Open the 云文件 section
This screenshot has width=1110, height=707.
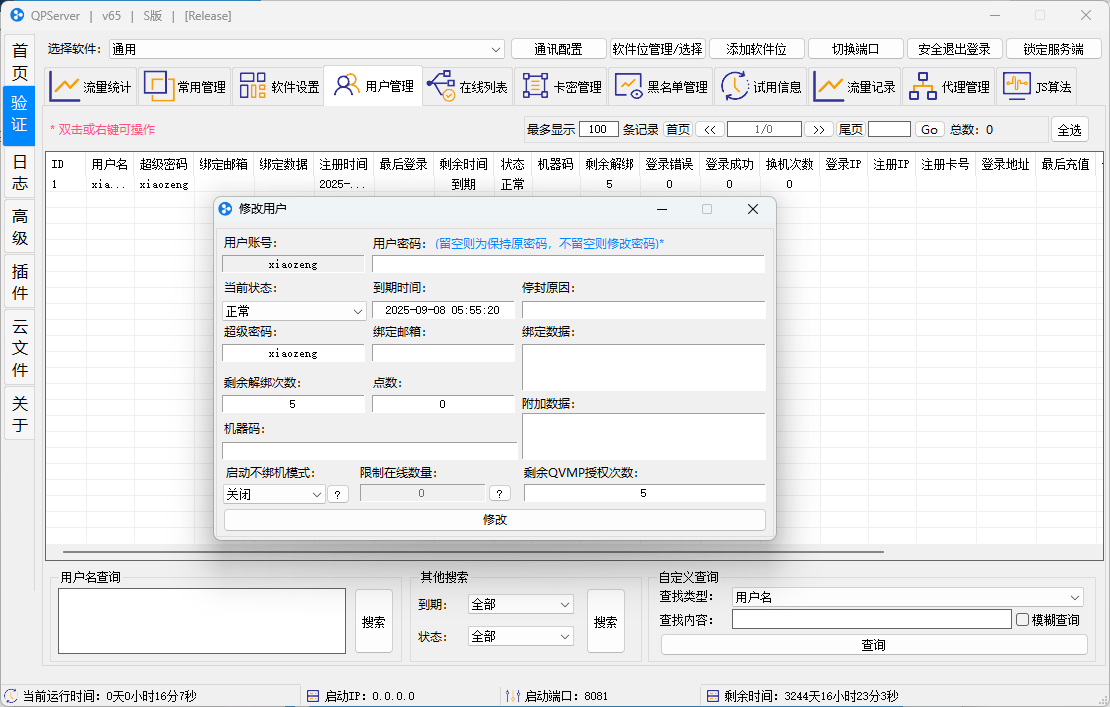(18, 345)
